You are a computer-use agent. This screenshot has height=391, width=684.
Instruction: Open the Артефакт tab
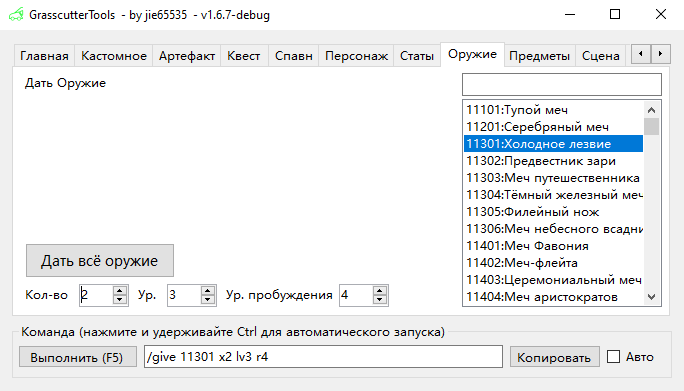(187, 56)
